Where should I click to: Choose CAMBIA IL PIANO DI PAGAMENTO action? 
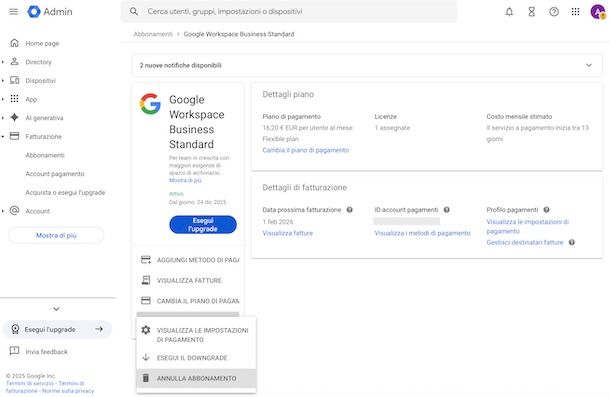point(190,300)
